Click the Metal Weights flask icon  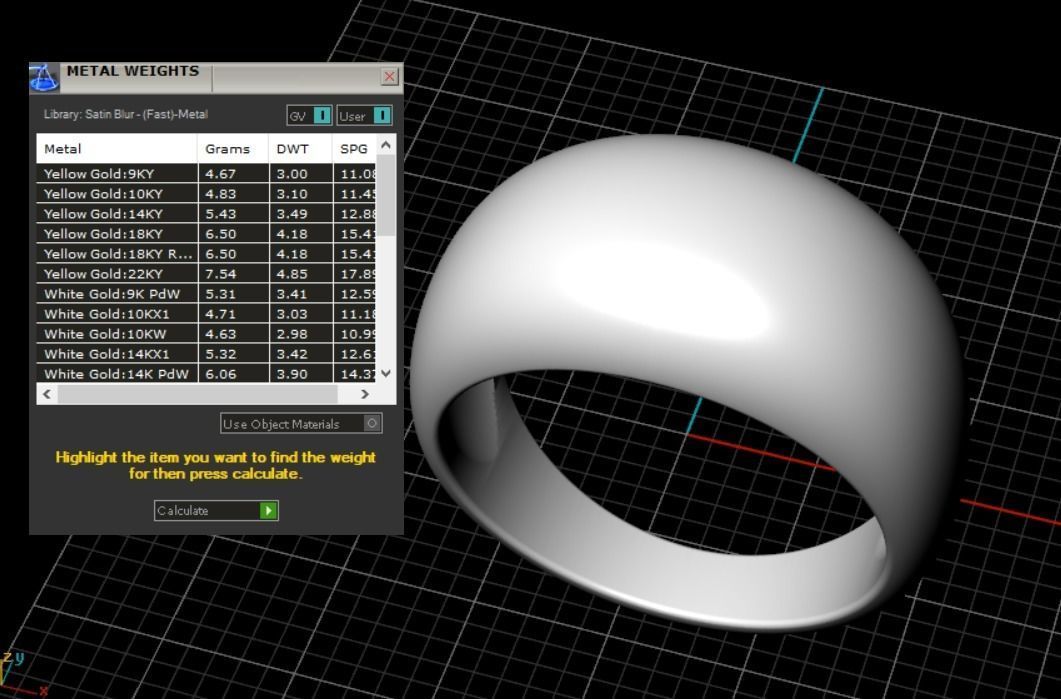tap(44, 78)
